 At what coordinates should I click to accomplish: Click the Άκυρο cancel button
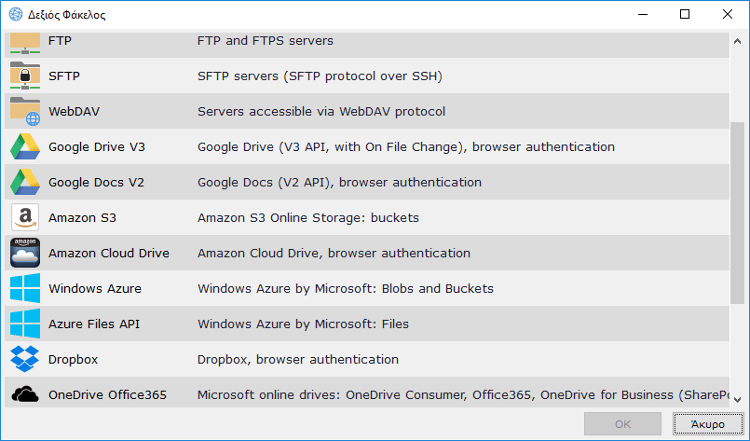pyautogui.click(x=708, y=424)
